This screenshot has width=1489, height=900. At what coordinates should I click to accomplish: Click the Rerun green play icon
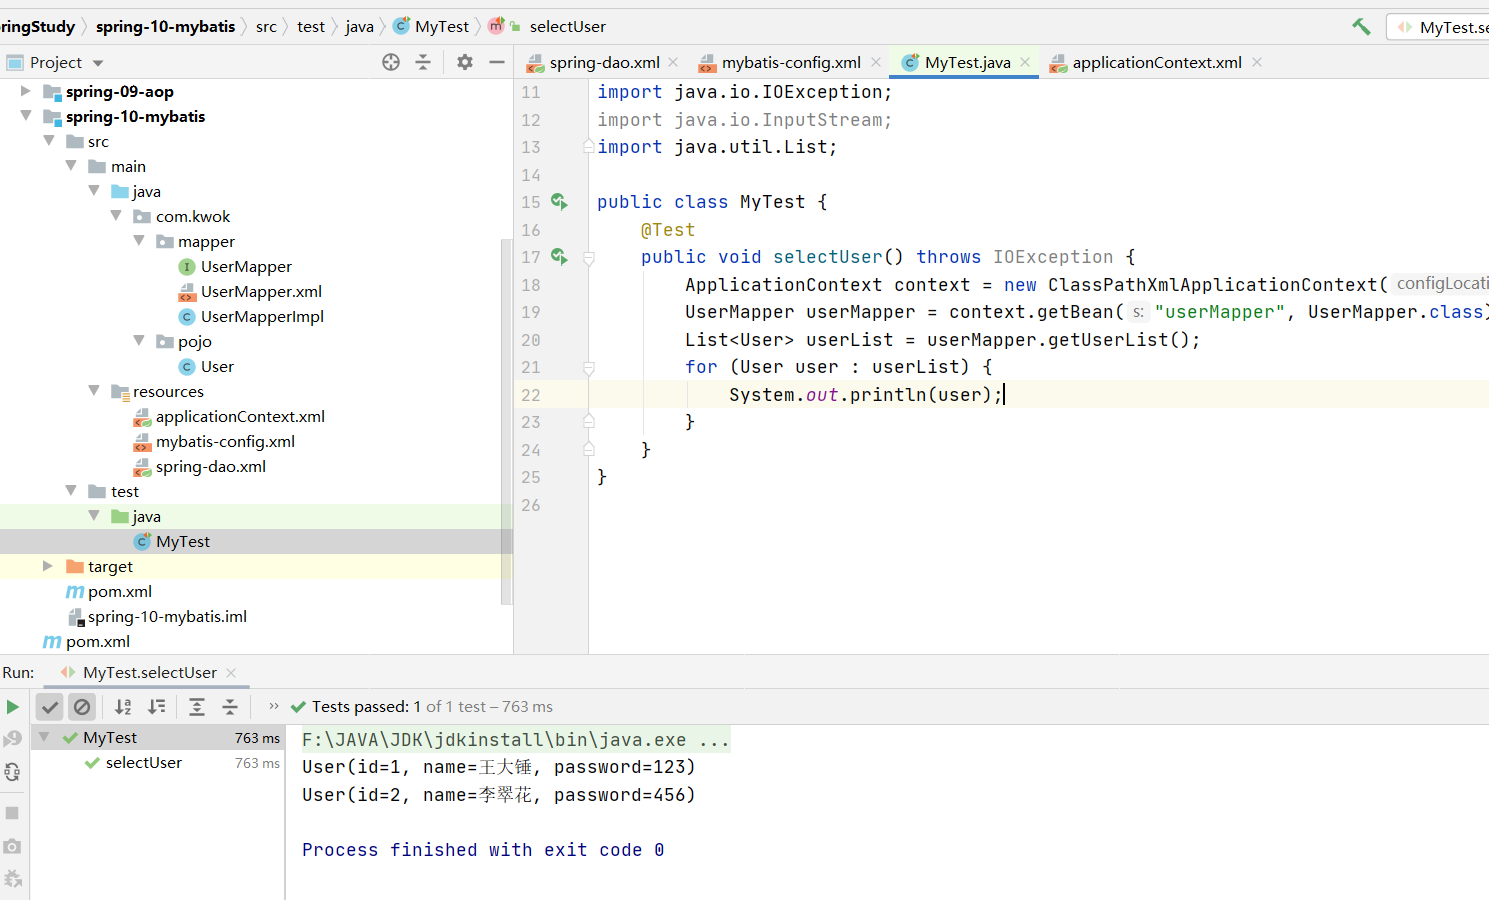pos(12,707)
